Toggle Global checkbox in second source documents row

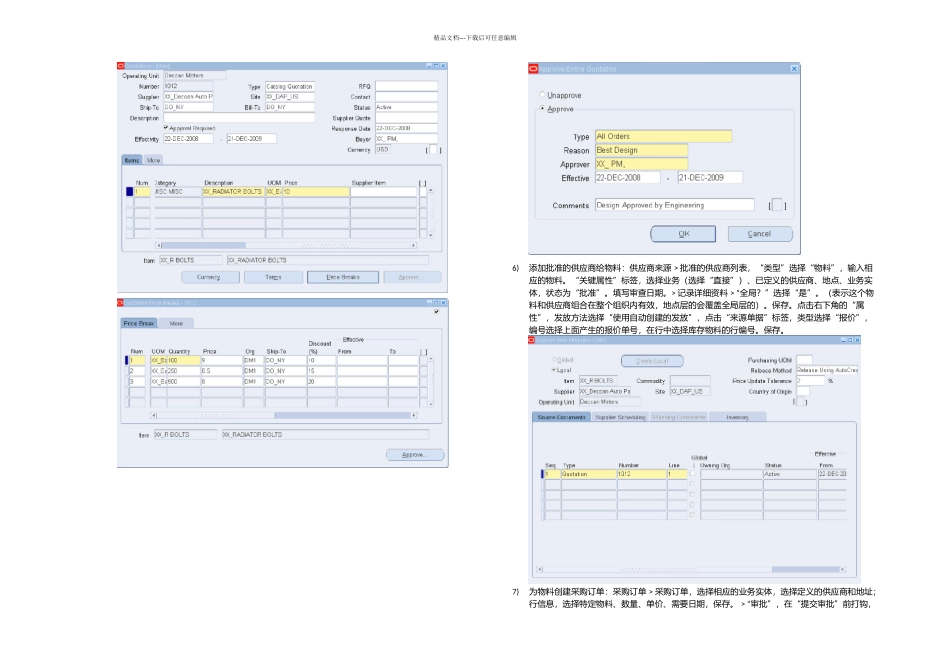coord(693,484)
